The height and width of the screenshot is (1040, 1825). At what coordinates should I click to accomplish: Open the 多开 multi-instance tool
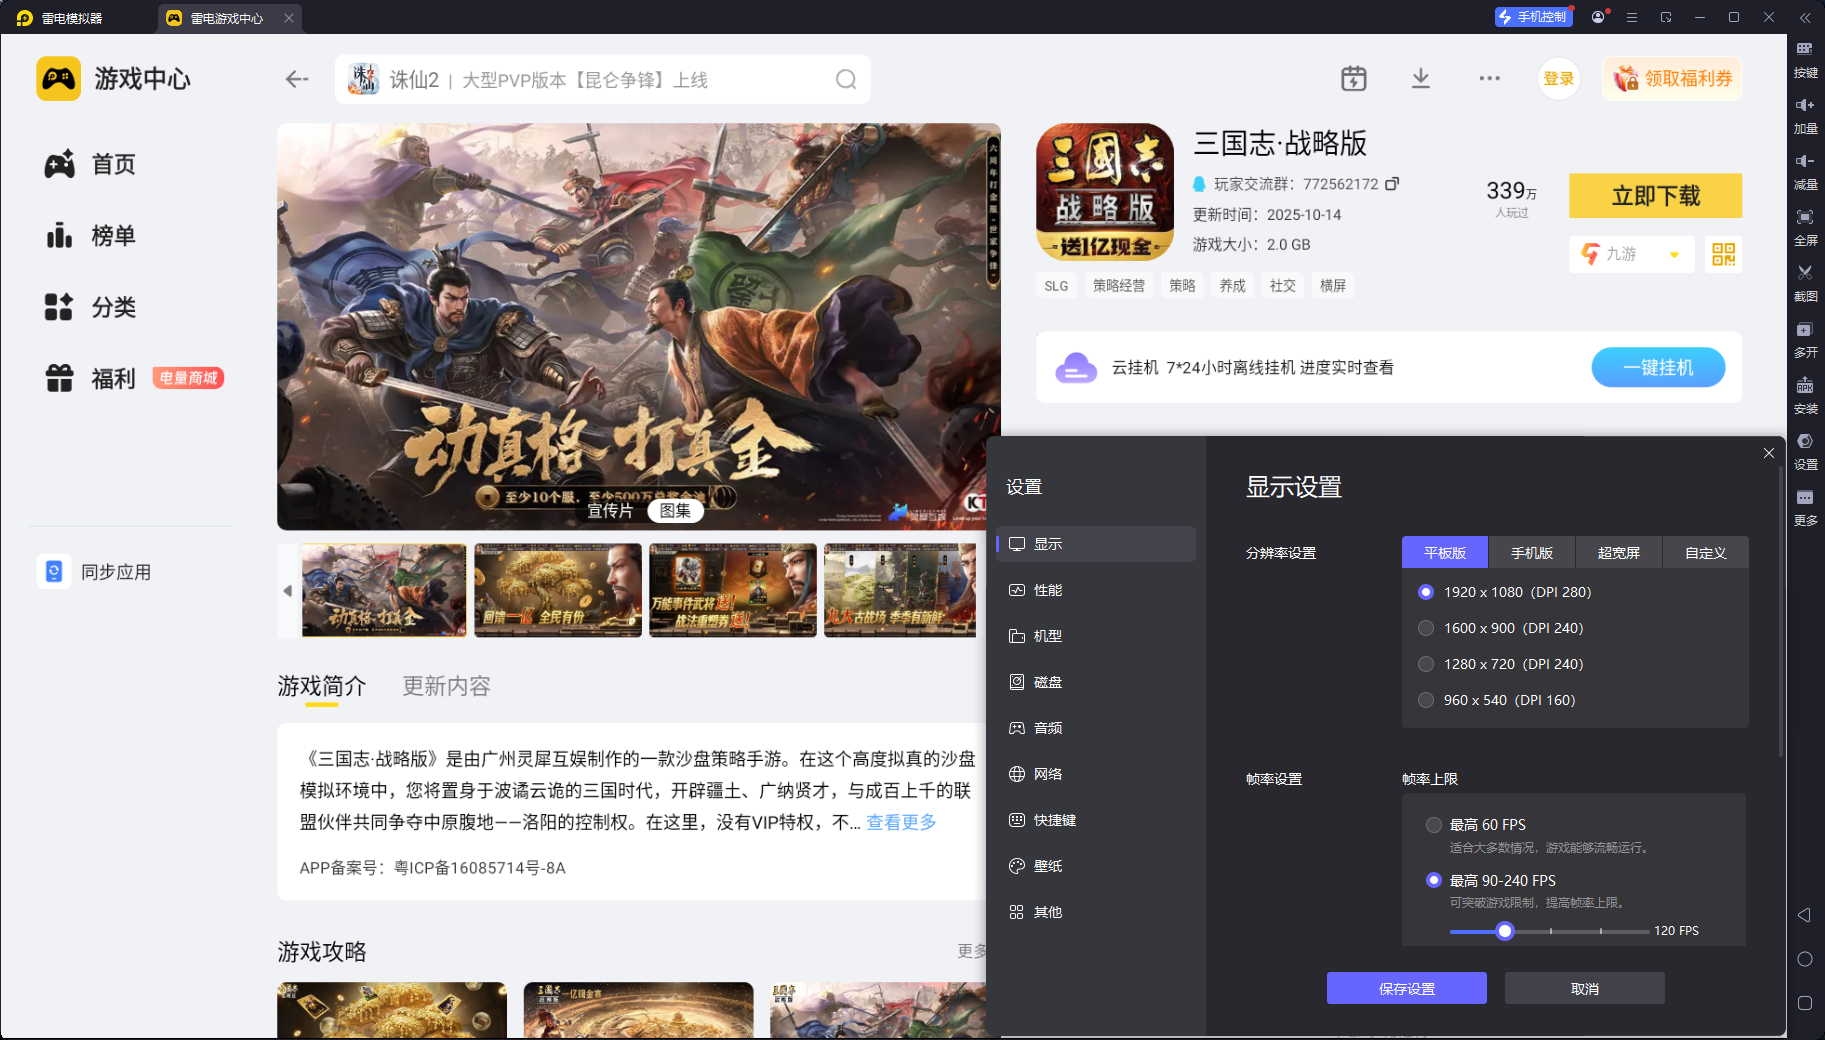coord(1805,339)
